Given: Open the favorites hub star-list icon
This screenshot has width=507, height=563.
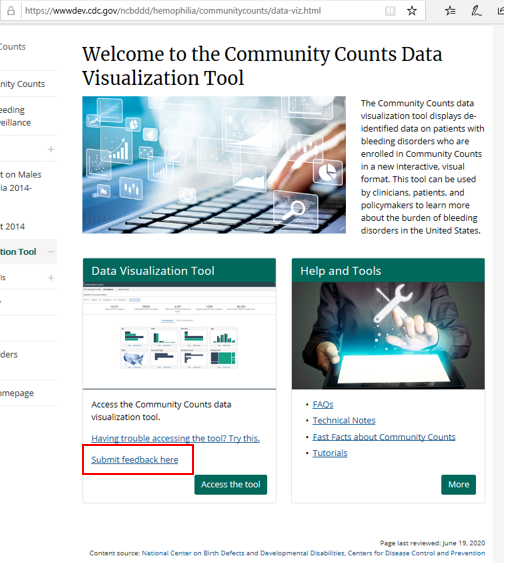Looking at the screenshot, I should point(450,11).
